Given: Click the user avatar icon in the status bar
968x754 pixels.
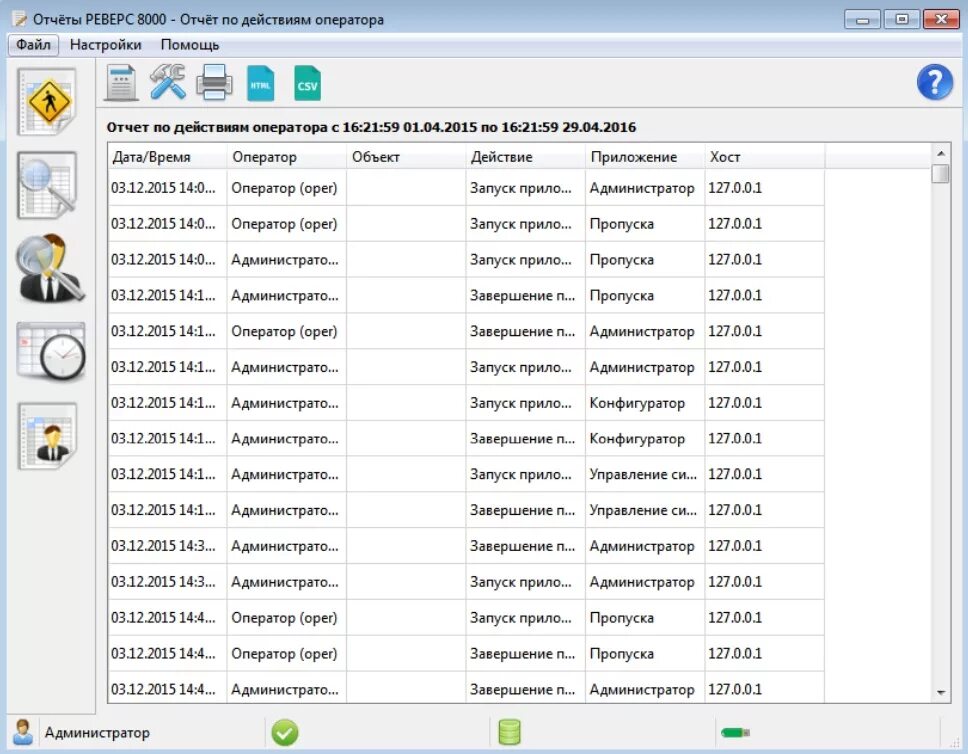Looking at the screenshot, I should coord(23,732).
